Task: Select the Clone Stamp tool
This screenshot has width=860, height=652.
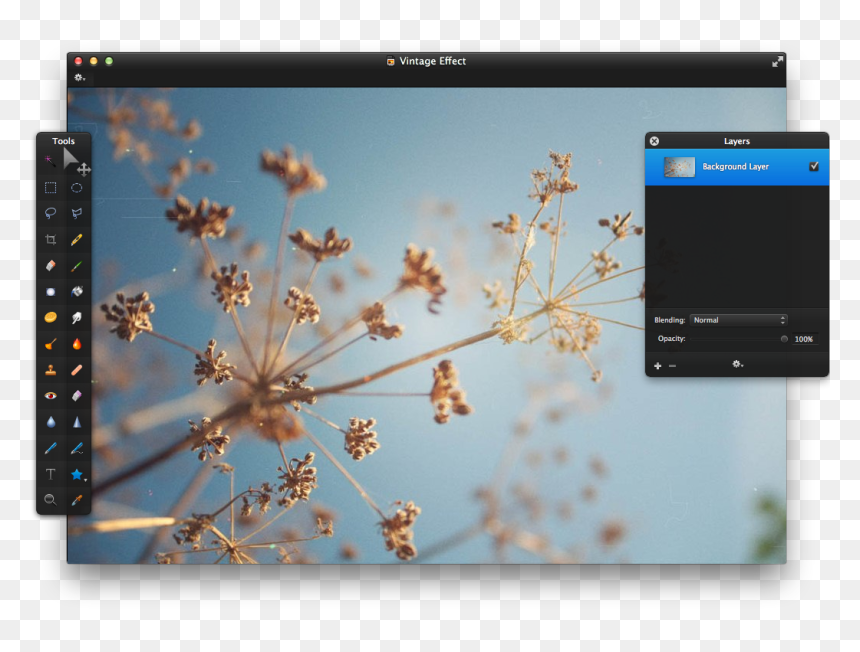Action: tap(50, 370)
